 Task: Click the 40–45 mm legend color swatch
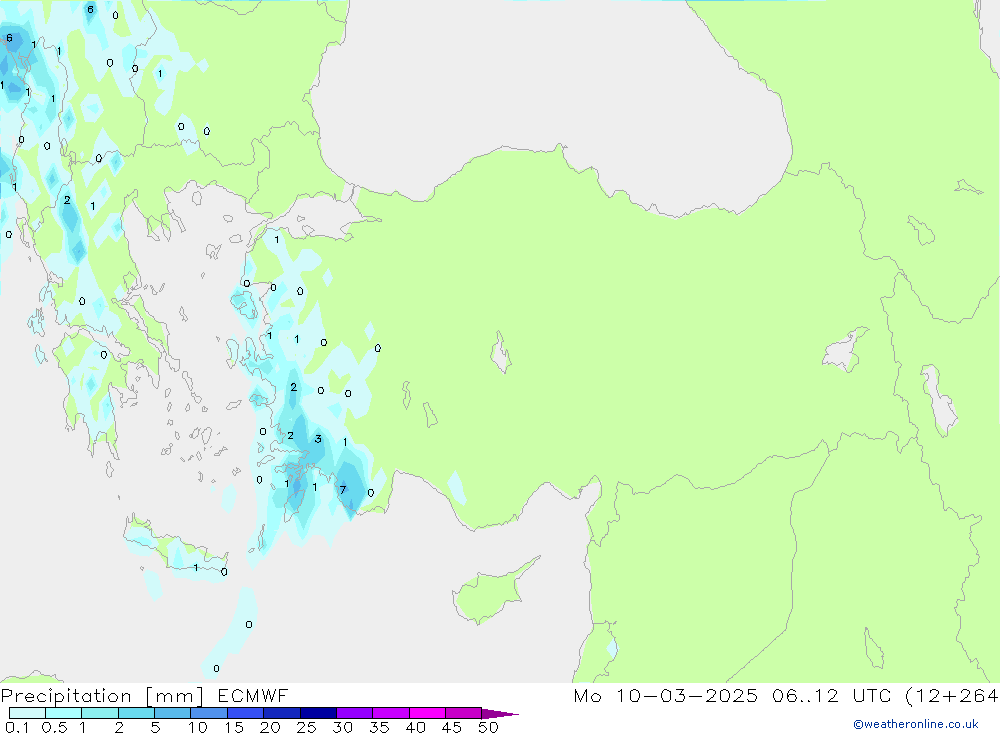point(427,713)
